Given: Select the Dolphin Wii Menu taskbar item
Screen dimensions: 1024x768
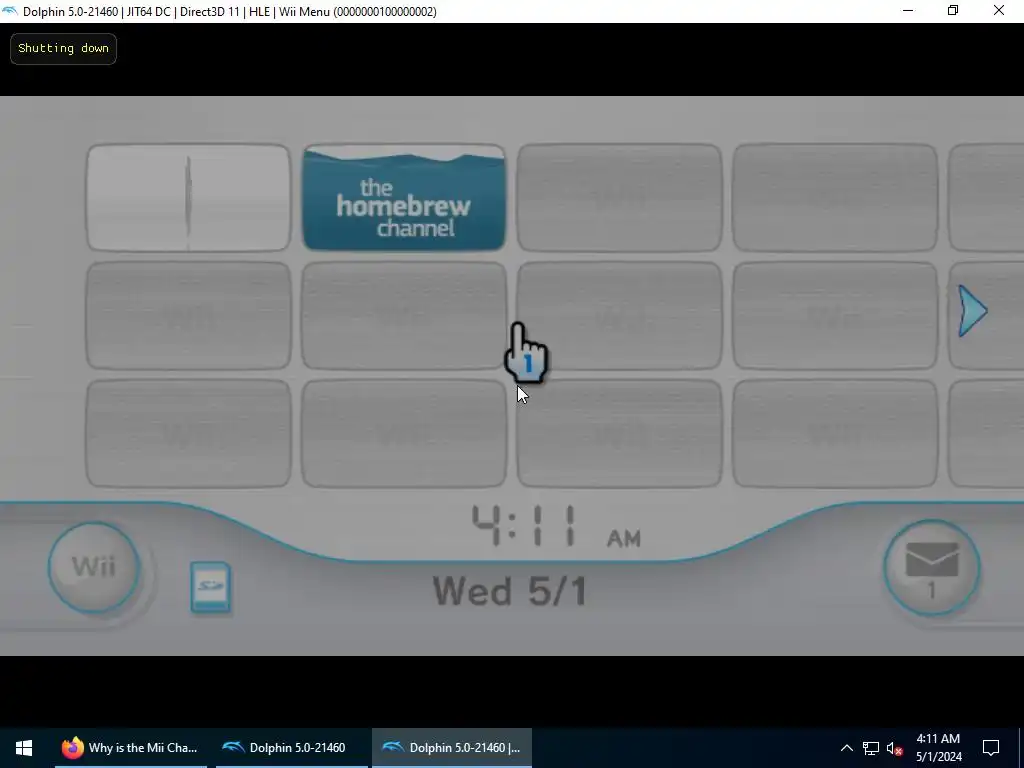Looking at the screenshot, I should (x=452, y=748).
